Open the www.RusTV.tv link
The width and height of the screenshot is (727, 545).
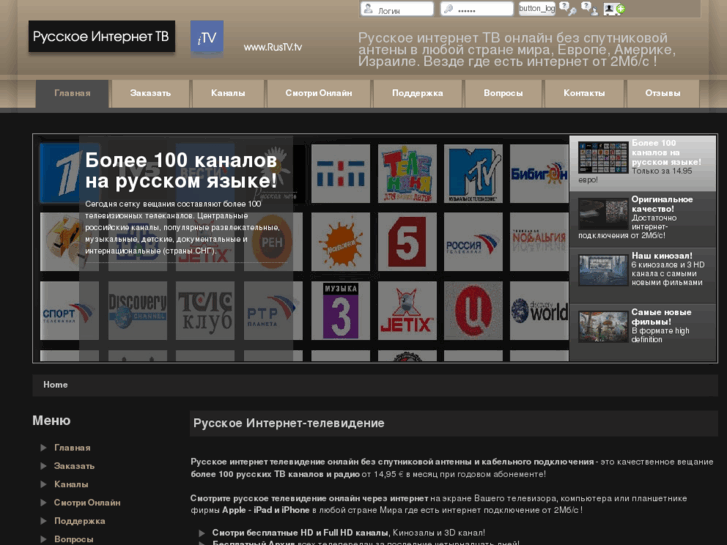click(x=273, y=47)
